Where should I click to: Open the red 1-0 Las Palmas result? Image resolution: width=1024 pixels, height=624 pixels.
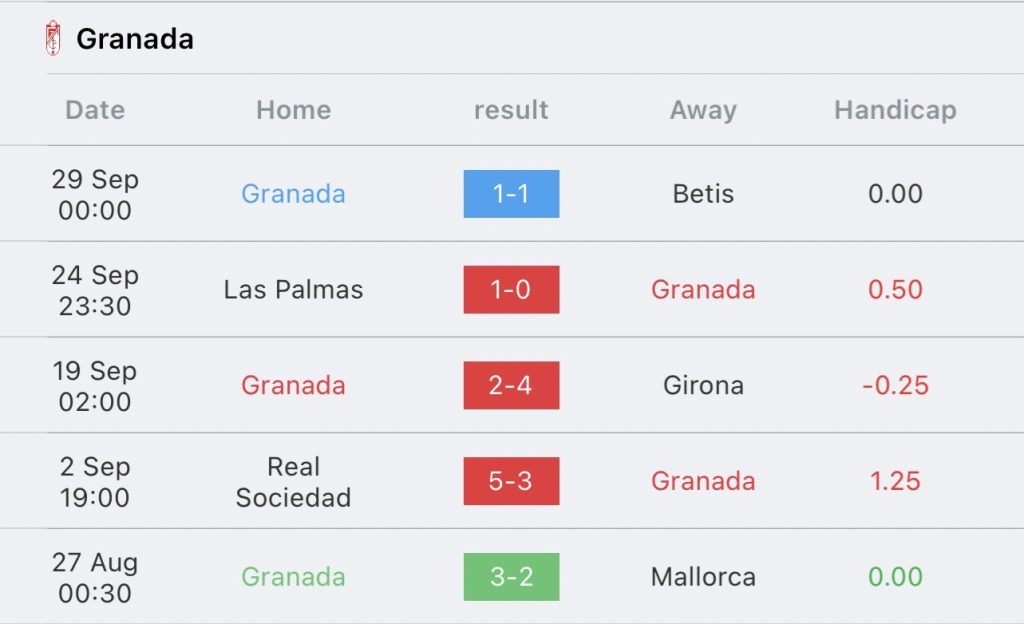pos(511,290)
